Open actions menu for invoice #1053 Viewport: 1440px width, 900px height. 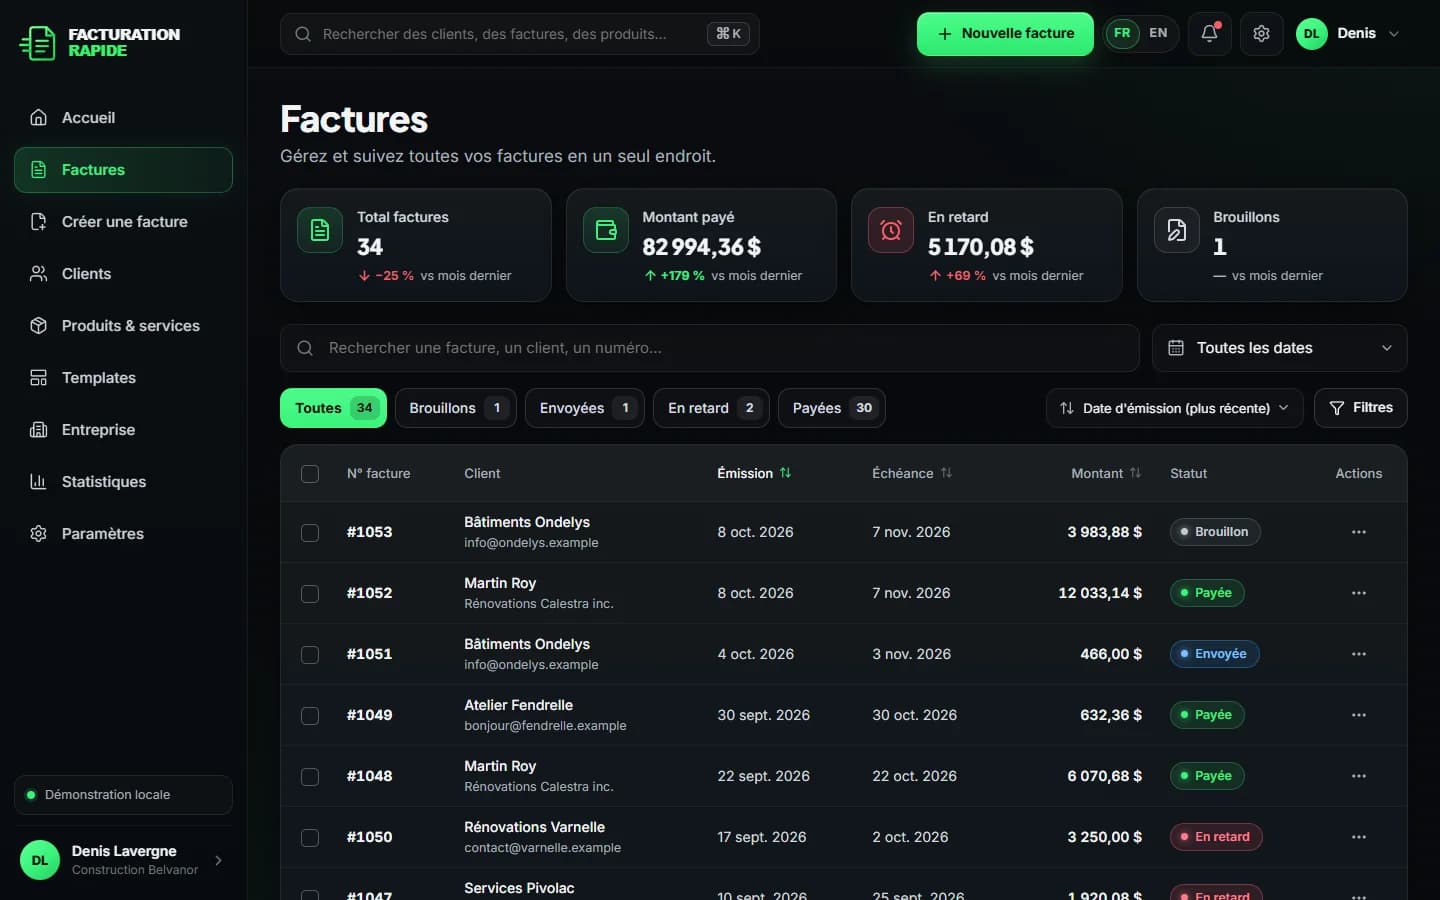pos(1359,532)
